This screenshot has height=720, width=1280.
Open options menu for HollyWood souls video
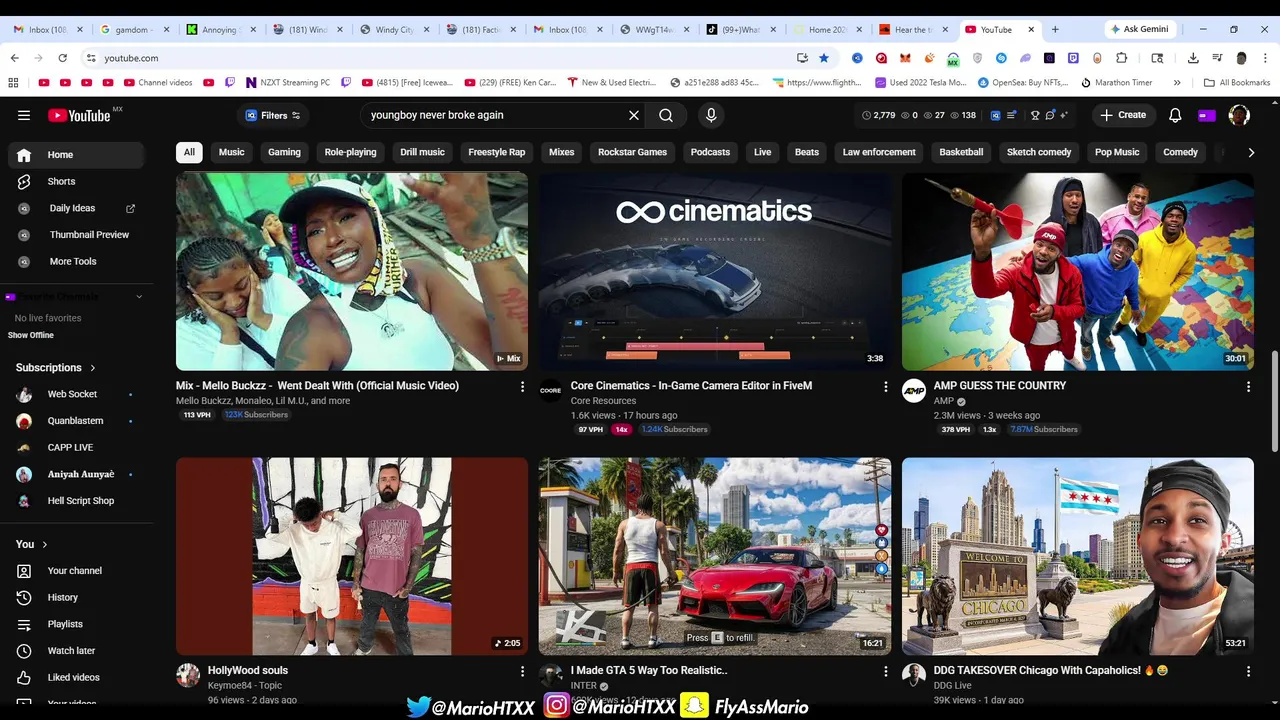(x=522, y=671)
